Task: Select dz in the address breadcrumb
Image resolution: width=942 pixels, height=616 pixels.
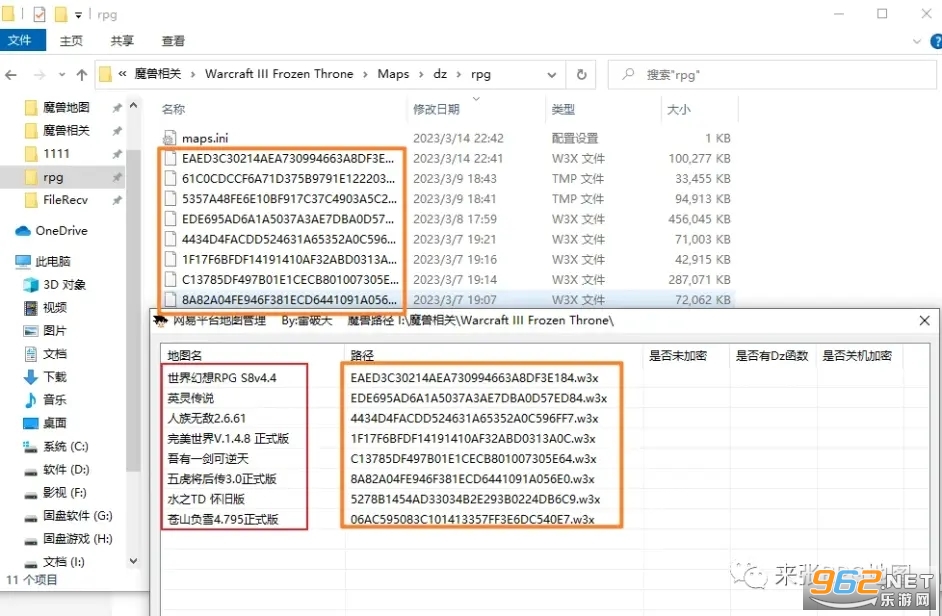Action: 440,74
